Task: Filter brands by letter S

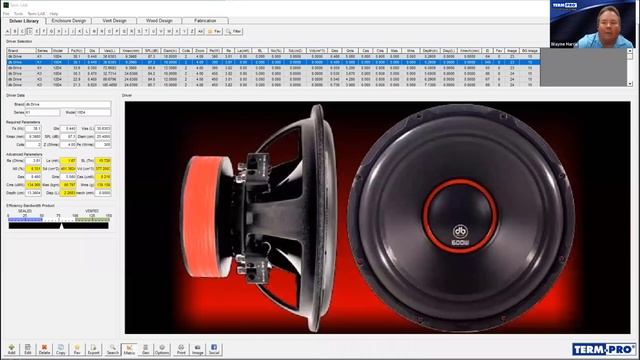Action: click(139, 31)
